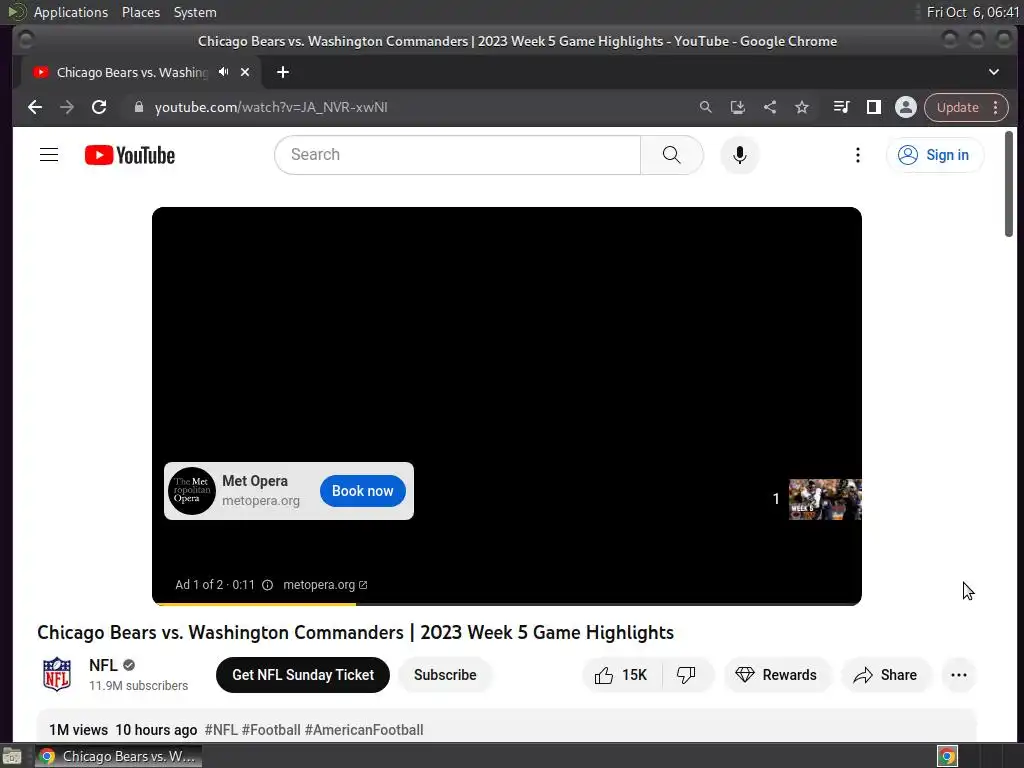Expand tab search chevron
Viewport: 1024px width, 768px height.
click(993, 72)
